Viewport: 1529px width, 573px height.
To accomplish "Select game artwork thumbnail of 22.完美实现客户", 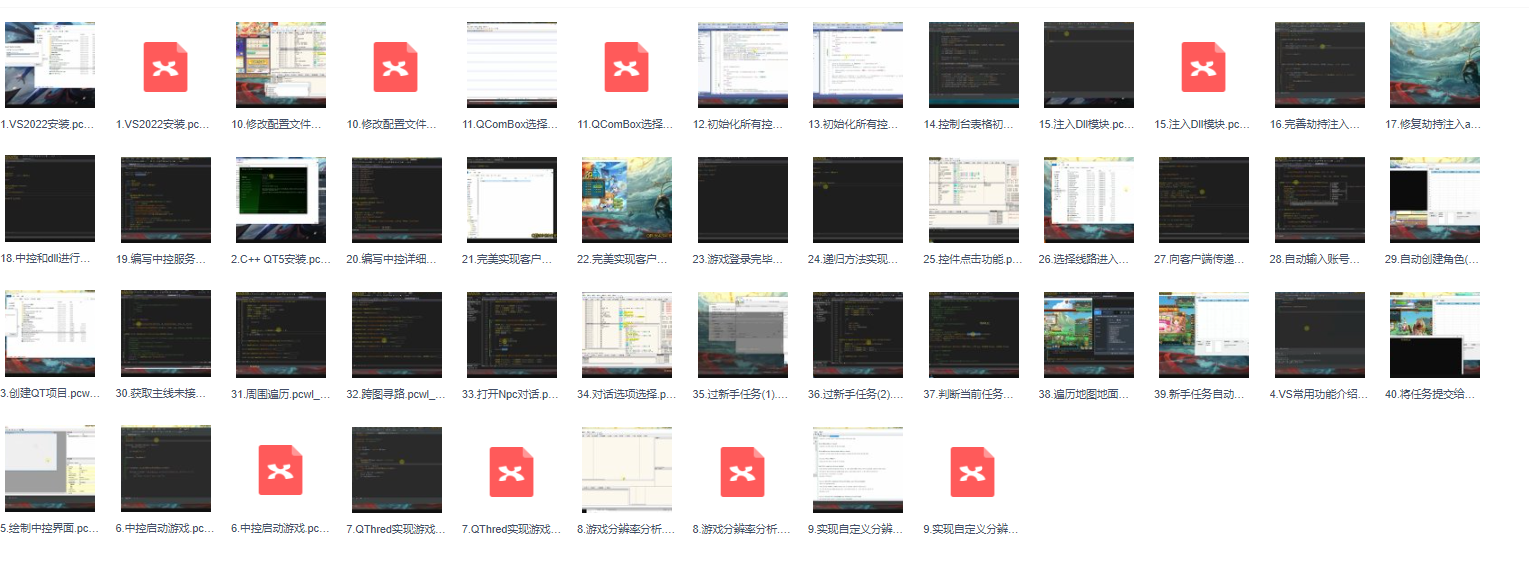I will (x=627, y=199).
